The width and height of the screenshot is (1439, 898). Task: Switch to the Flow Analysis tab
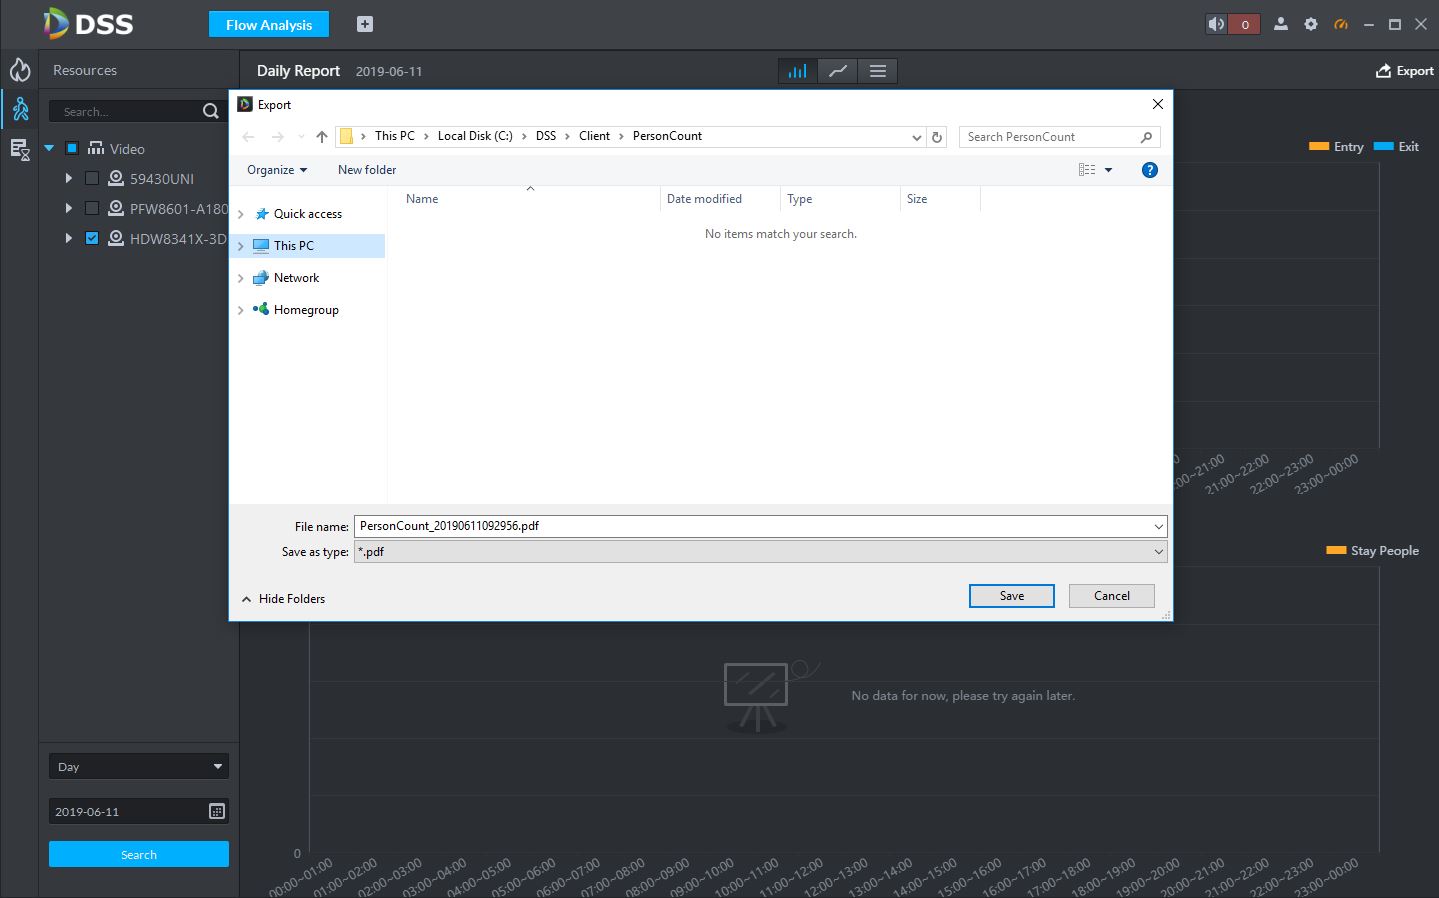(x=269, y=24)
